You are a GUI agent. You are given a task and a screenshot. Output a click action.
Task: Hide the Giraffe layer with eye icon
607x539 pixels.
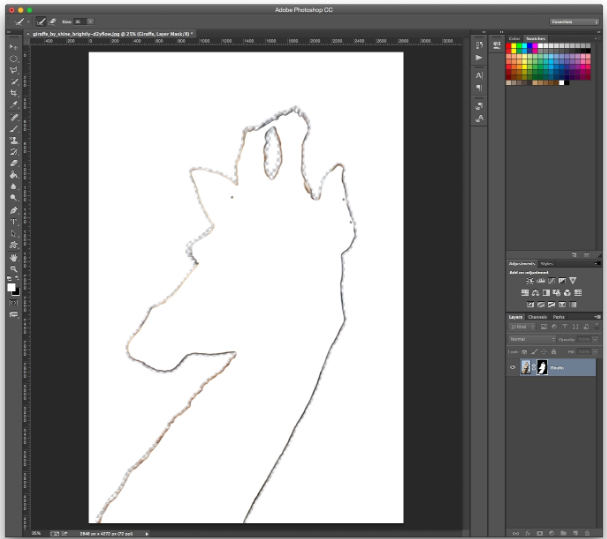pyautogui.click(x=513, y=367)
